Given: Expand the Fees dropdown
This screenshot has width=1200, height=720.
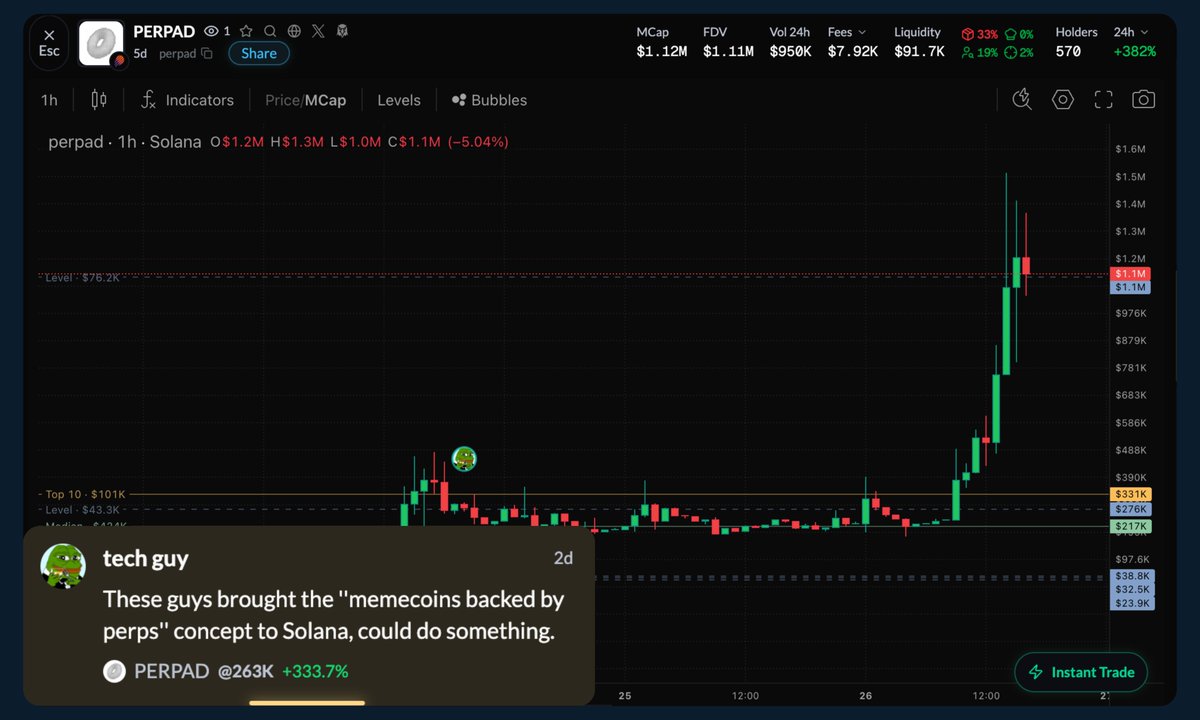Looking at the screenshot, I should [847, 32].
